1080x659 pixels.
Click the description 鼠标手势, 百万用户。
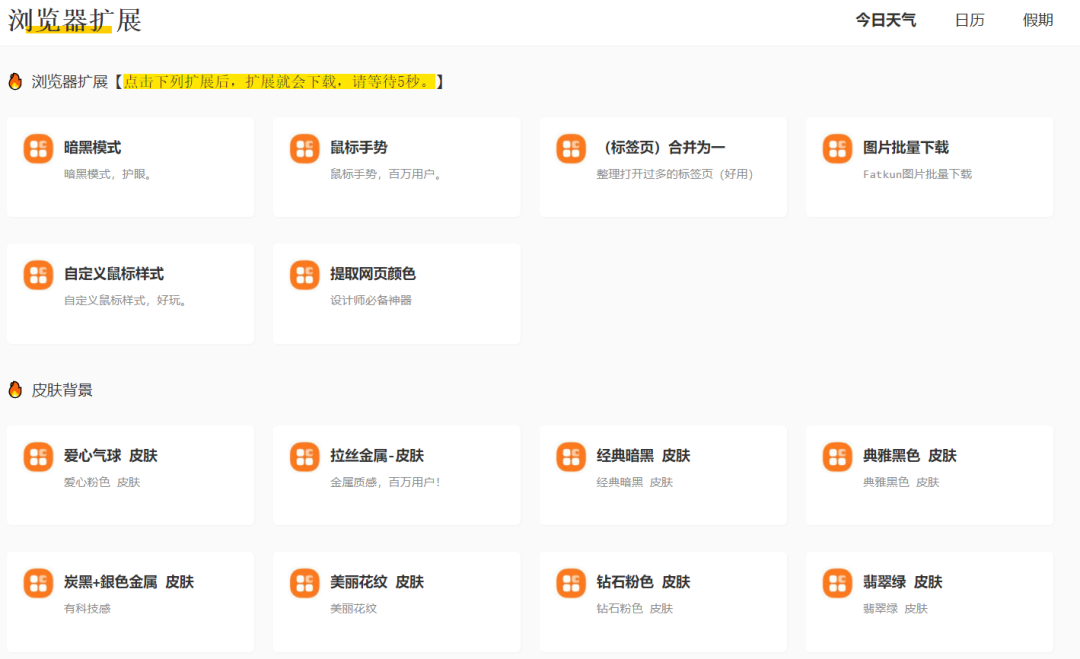click(386, 174)
